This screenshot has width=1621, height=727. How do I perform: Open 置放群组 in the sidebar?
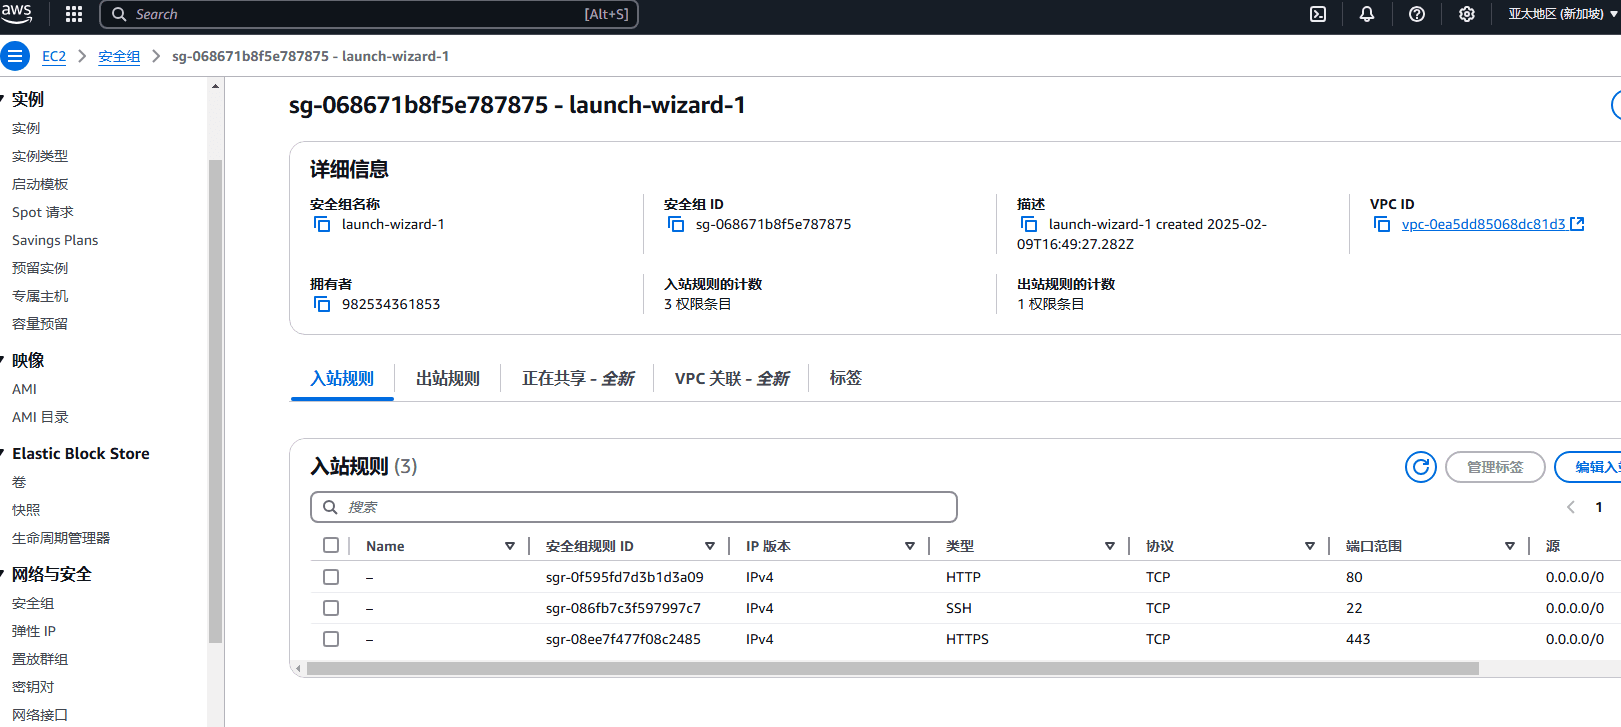(40, 659)
